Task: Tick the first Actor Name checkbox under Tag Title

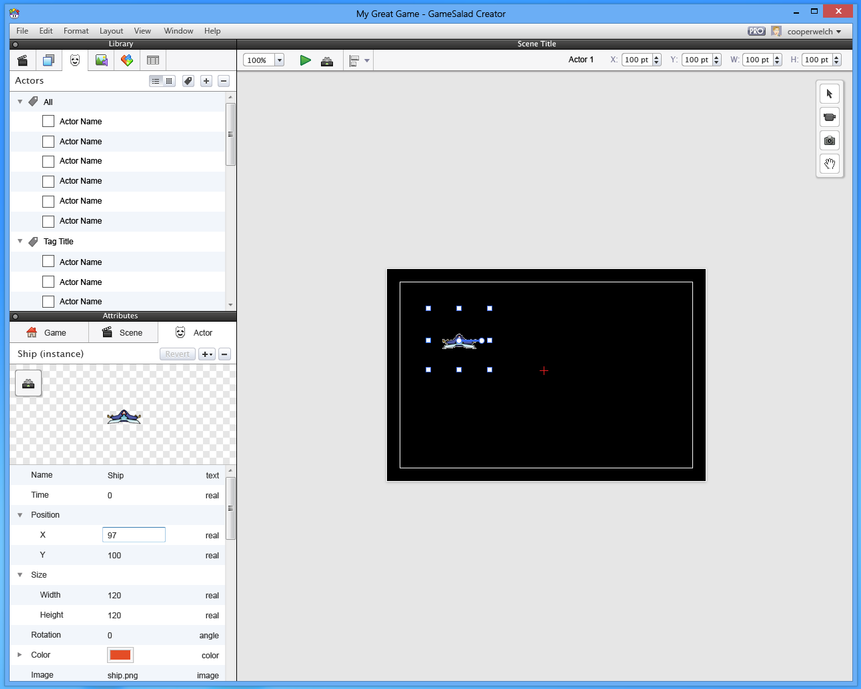Action: coord(48,262)
